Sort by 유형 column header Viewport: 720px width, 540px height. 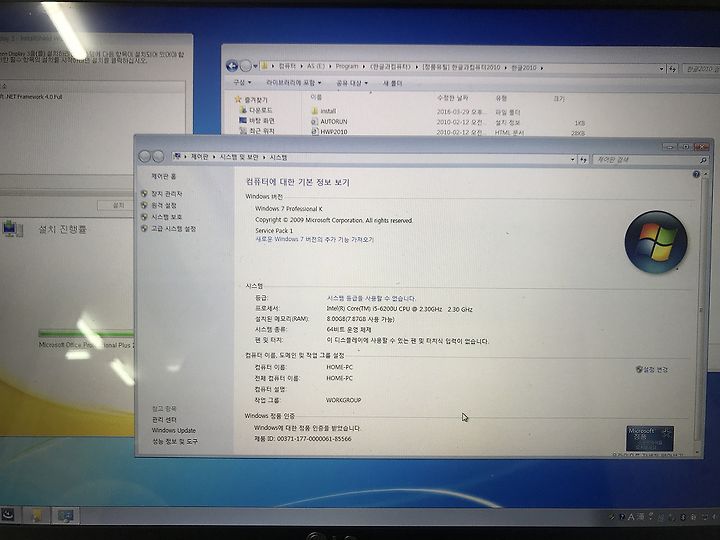click(501, 98)
